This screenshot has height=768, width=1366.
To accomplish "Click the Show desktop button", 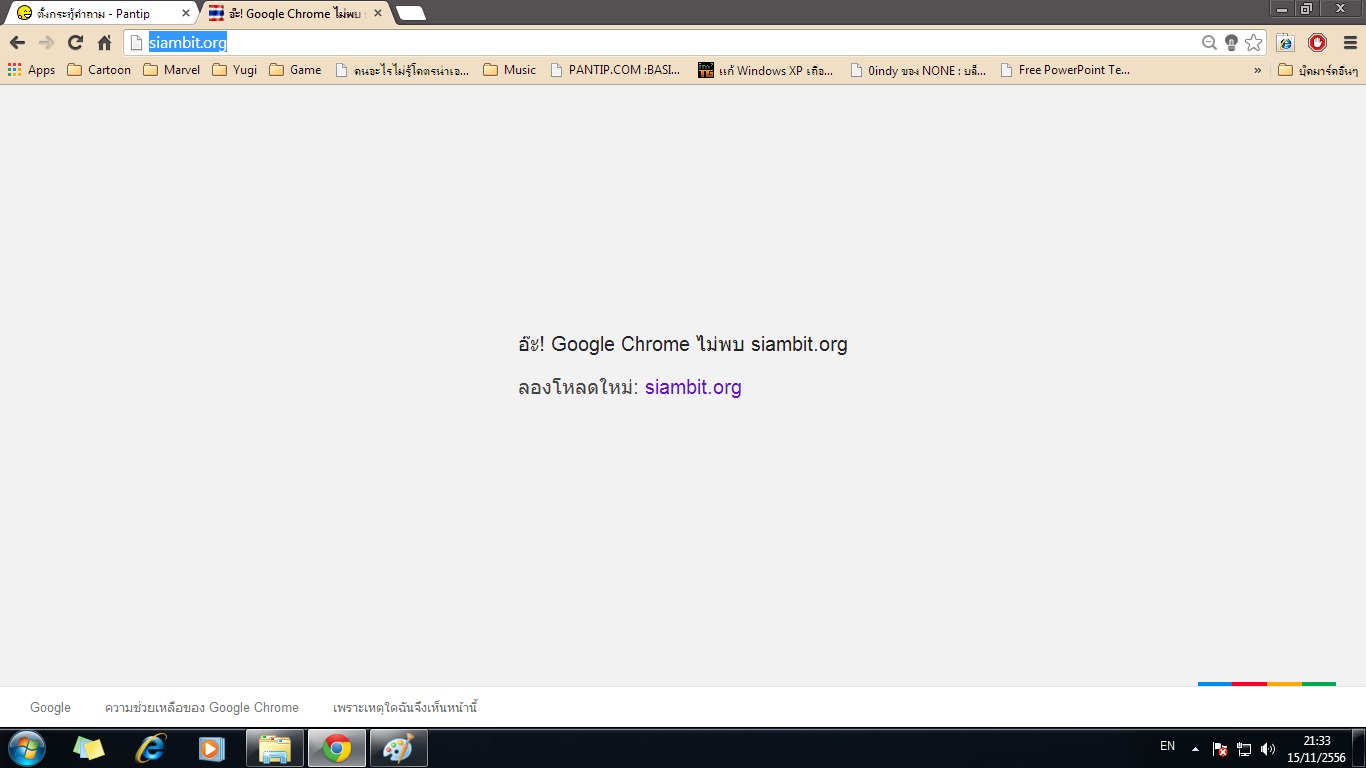I will [1359, 748].
